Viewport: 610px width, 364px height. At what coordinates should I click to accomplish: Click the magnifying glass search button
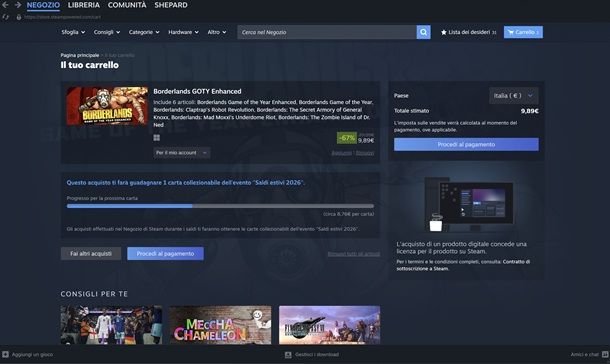coord(423,32)
